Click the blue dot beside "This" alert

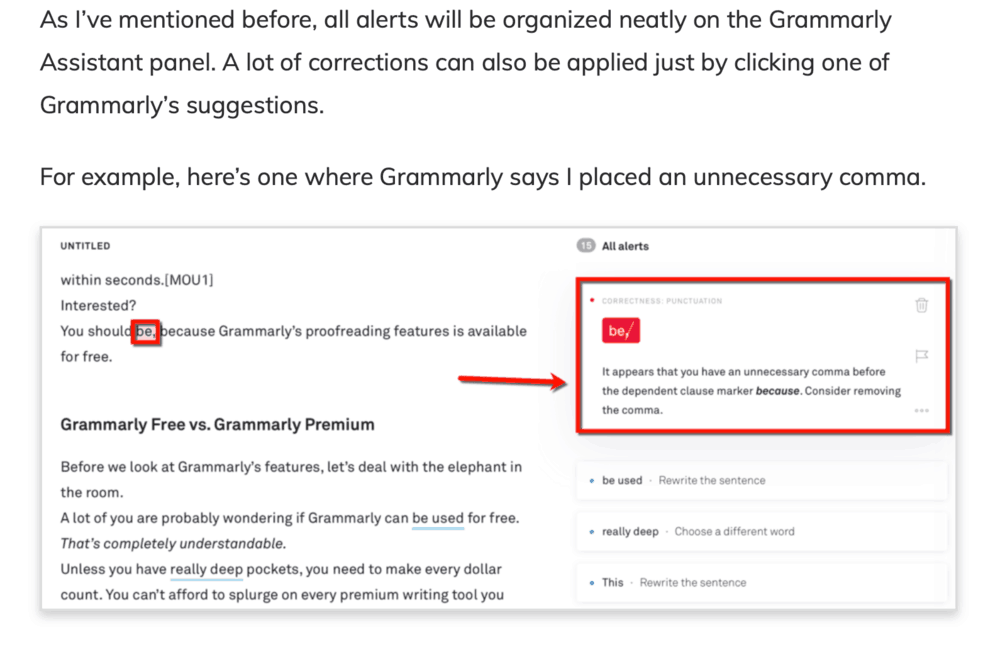click(x=592, y=583)
